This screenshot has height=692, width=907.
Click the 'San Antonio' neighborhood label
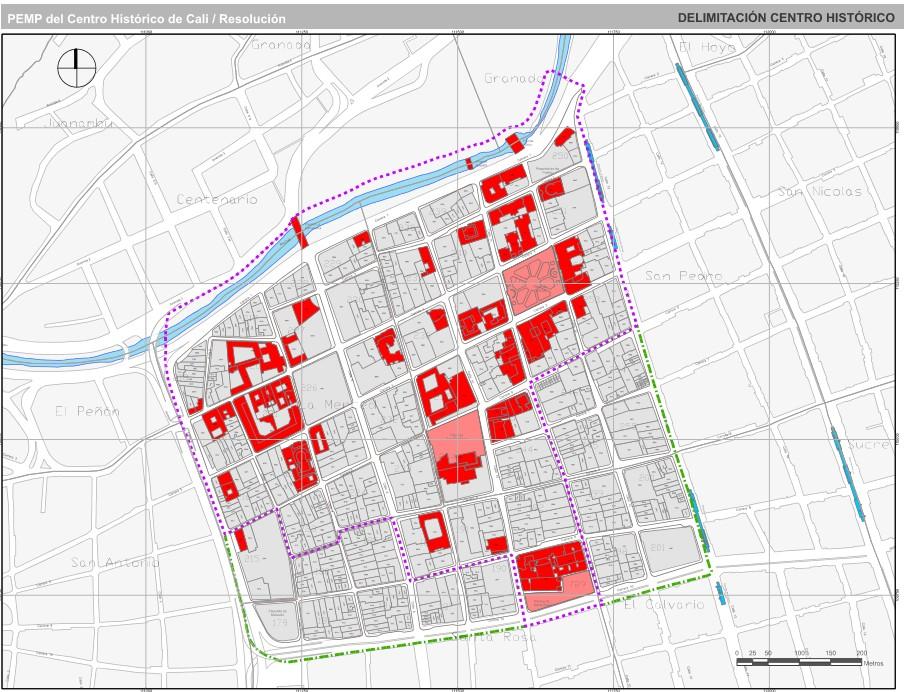click(x=116, y=562)
